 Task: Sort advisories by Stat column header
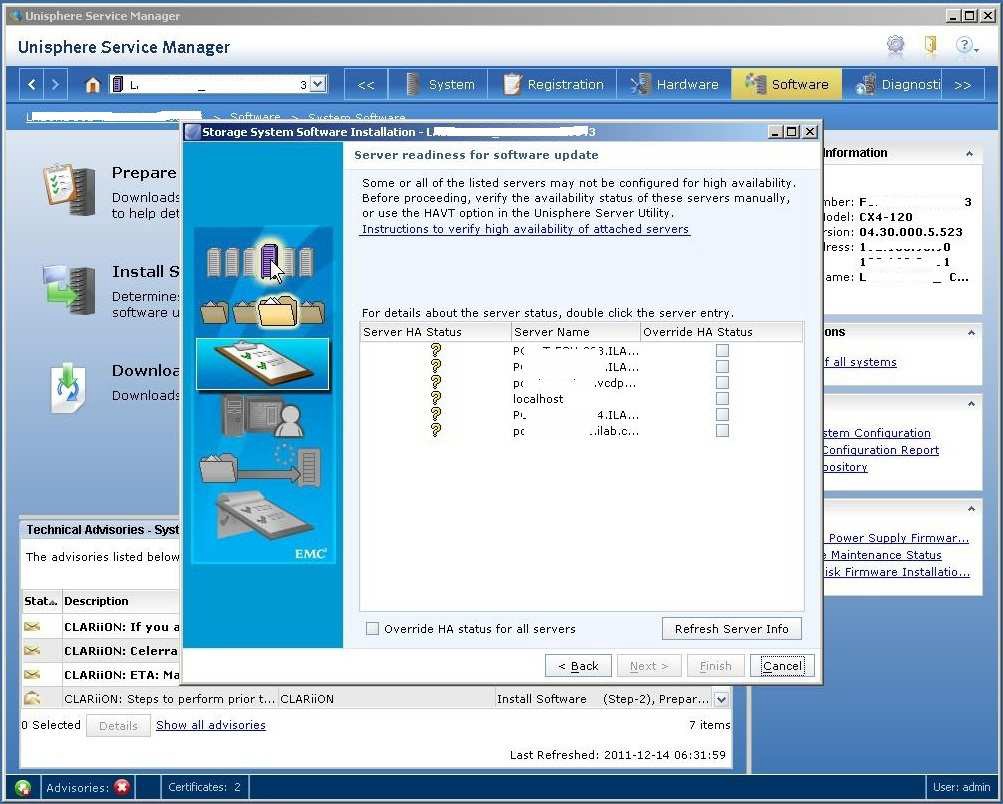point(41,601)
